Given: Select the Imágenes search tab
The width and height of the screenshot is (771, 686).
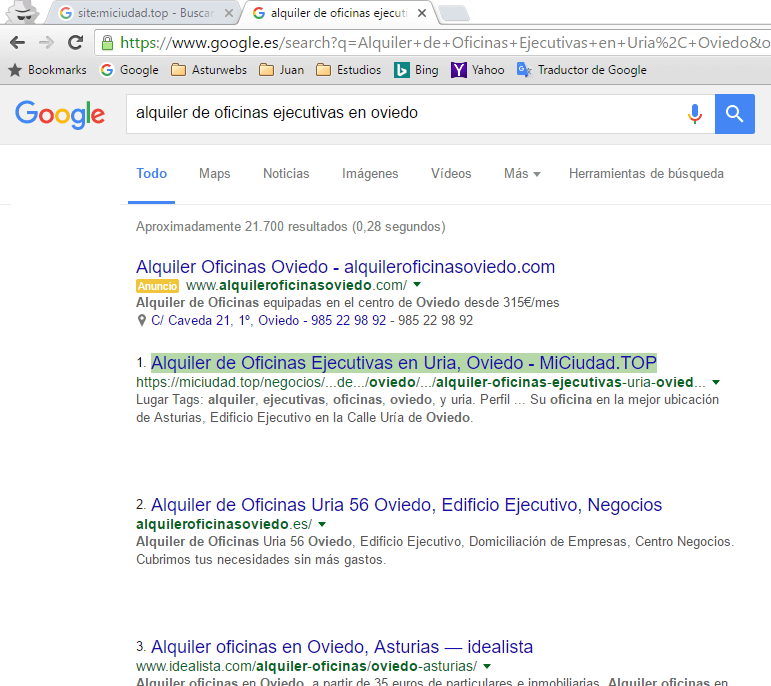Looking at the screenshot, I should [x=370, y=174].
